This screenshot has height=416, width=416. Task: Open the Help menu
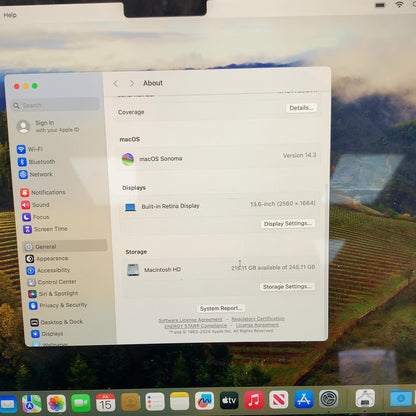click(10, 15)
